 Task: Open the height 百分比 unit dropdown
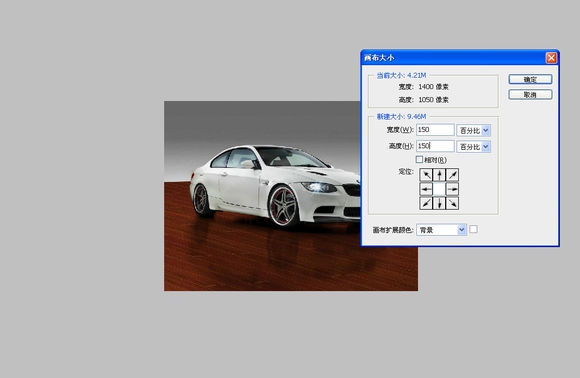coord(473,146)
